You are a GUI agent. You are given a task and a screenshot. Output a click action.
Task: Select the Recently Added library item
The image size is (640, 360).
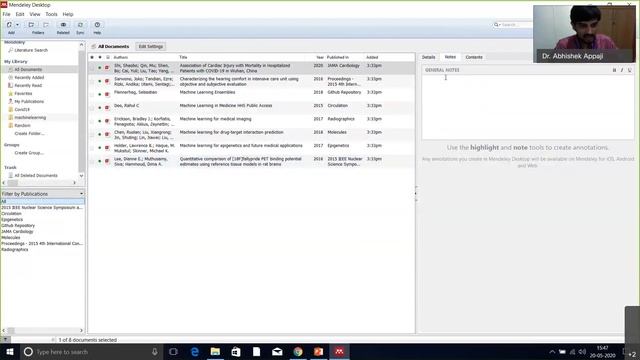[29, 78]
